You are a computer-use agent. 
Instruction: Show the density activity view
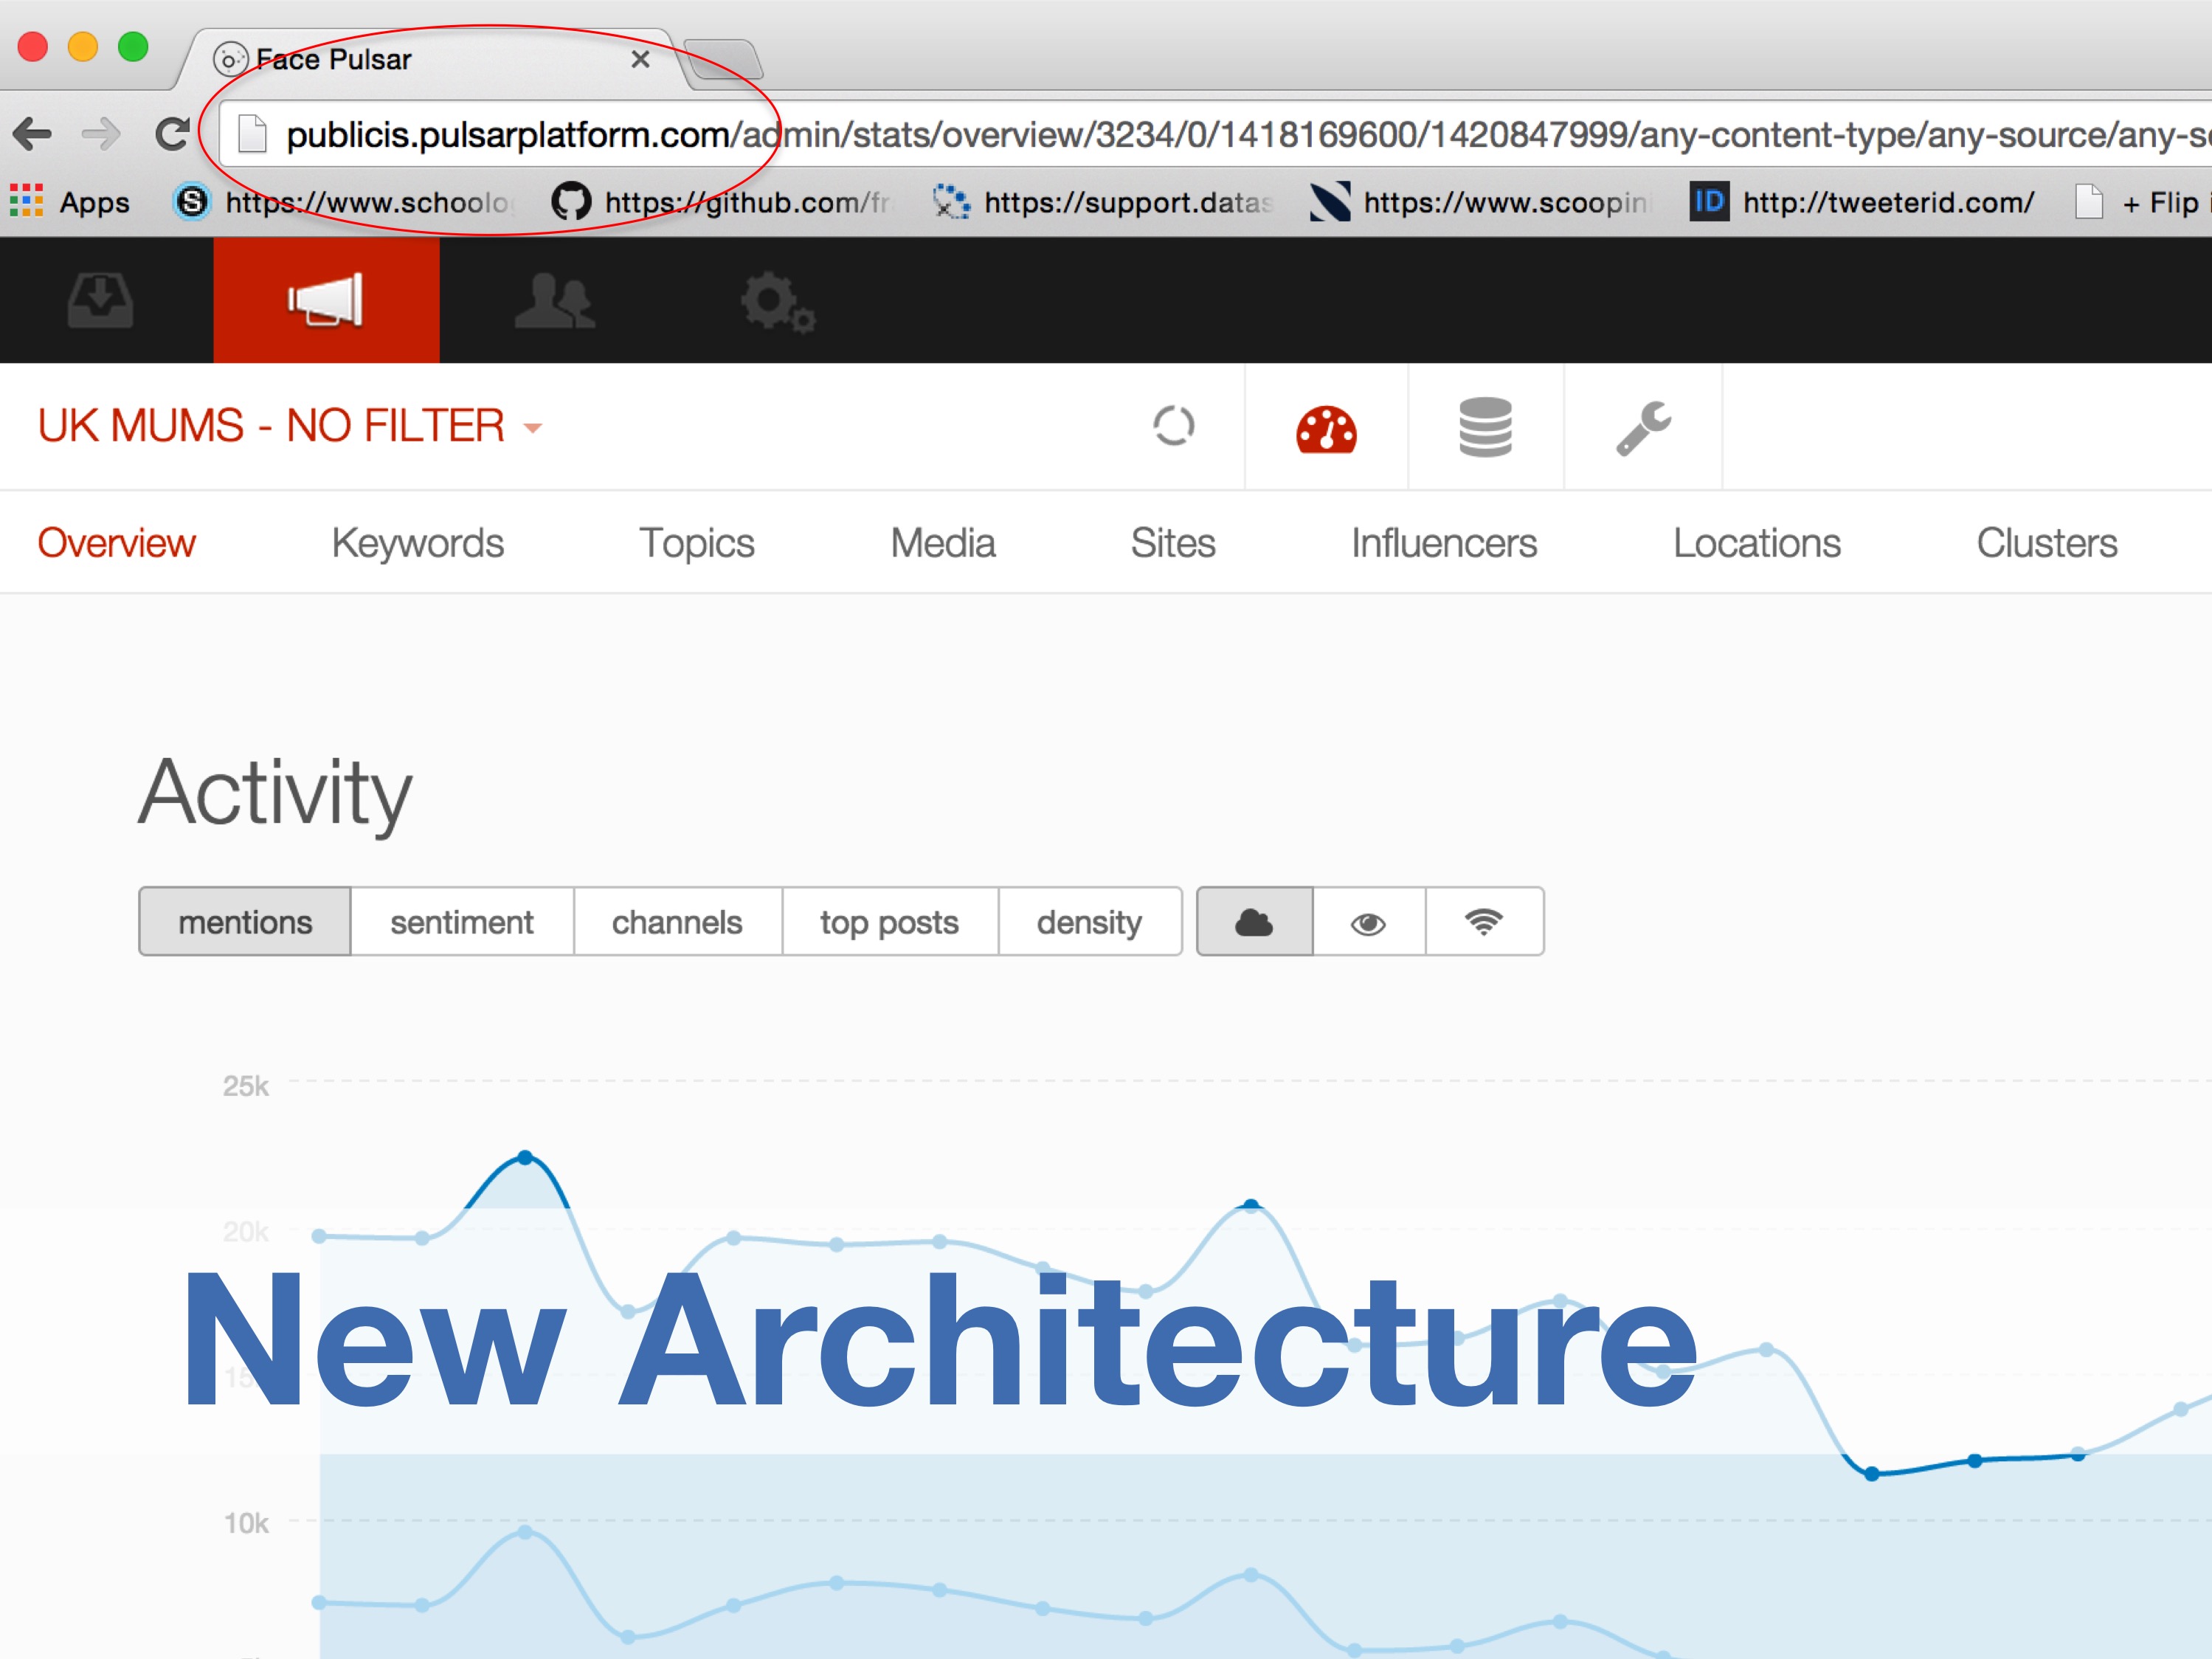click(x=1089, y=922)
